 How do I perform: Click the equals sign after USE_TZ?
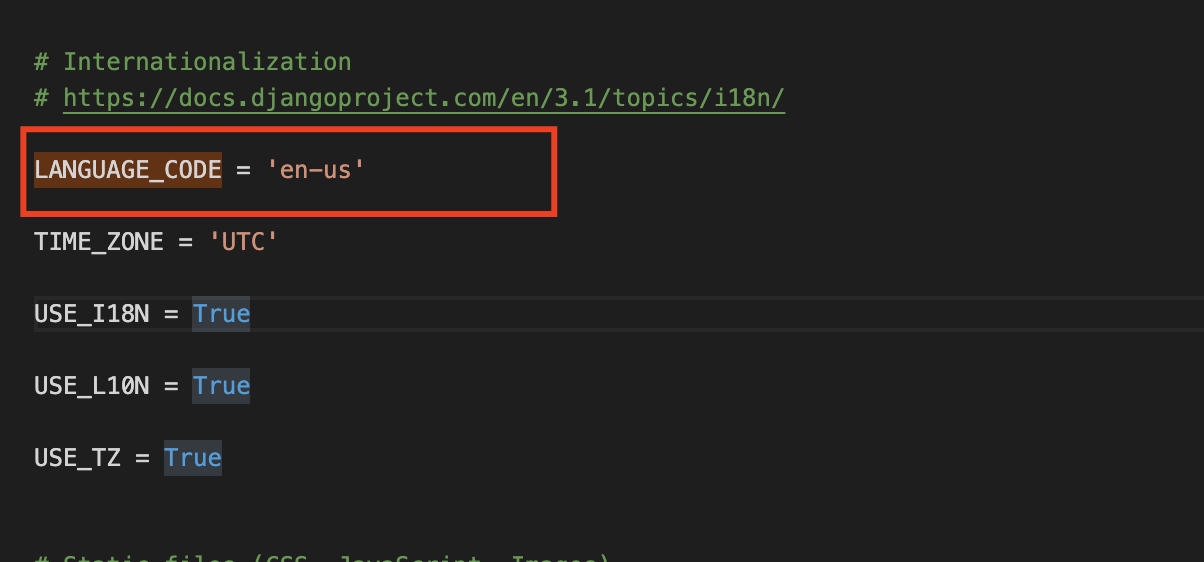(142, 458)
